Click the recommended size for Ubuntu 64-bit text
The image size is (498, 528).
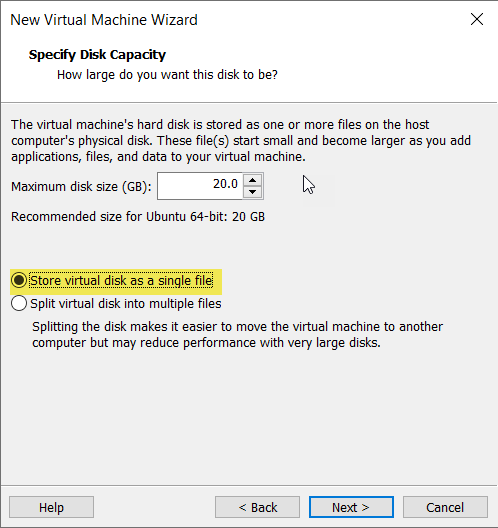(x=138, y=217)
